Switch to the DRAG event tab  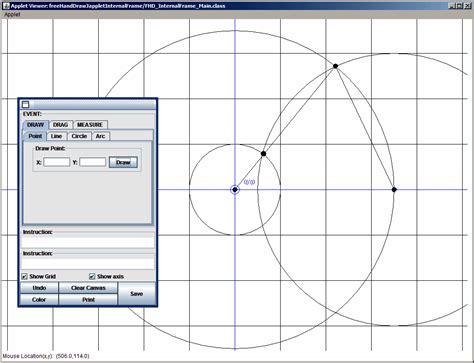coord(60,125)
